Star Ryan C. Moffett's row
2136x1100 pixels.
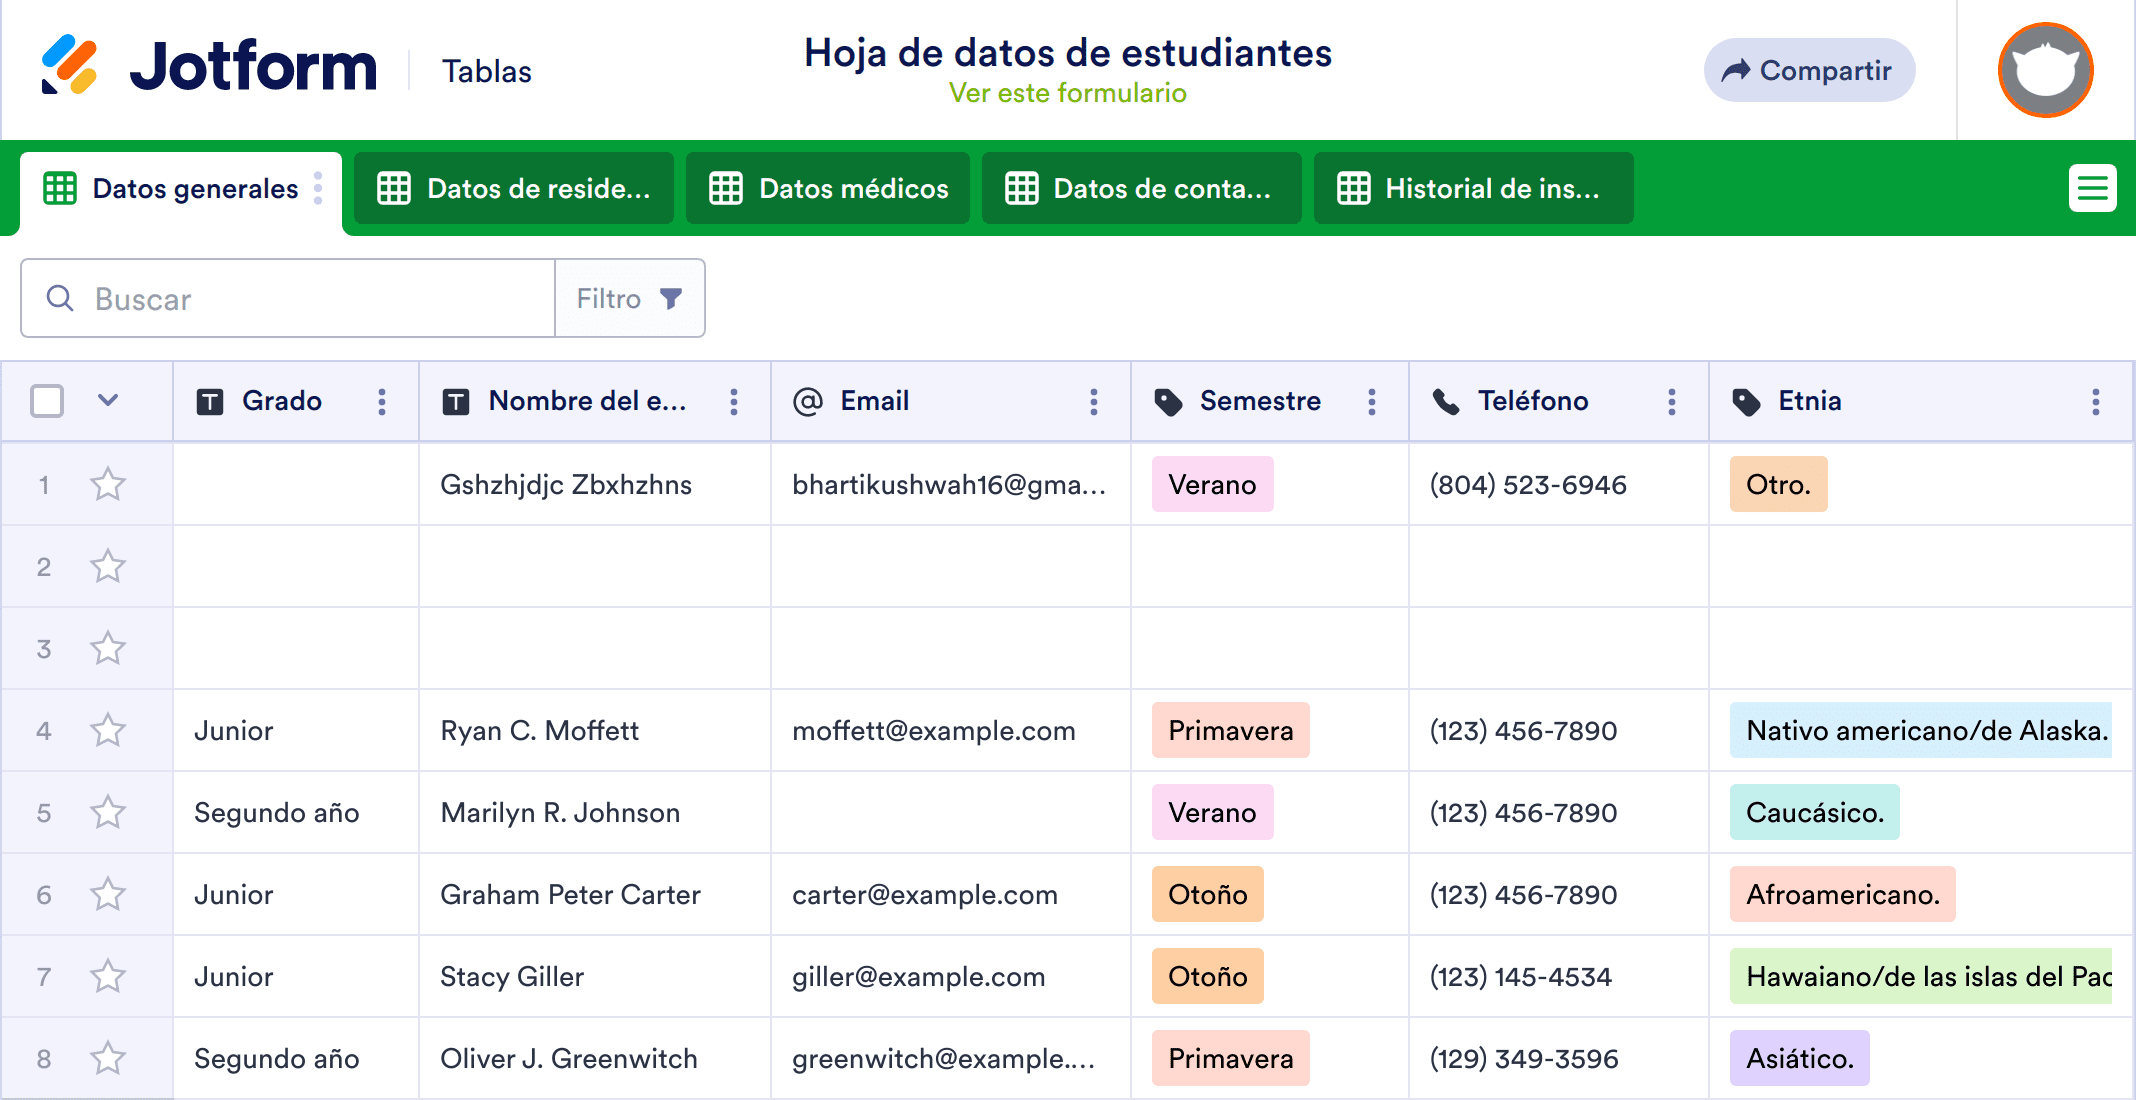[108, 731]
